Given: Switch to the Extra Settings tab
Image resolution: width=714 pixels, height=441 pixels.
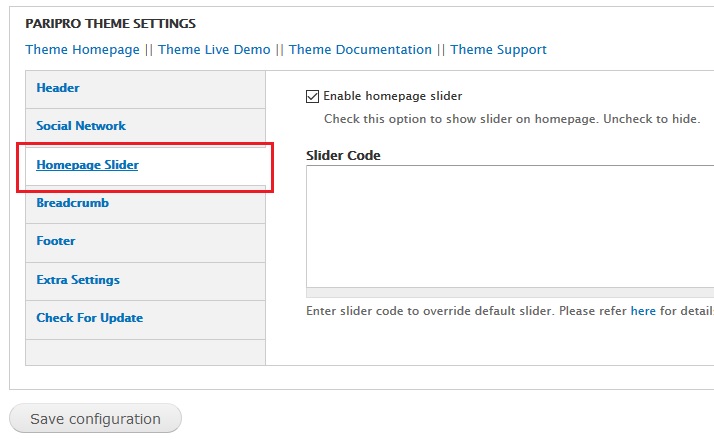Looking at the screenshot, I should click(x=78, y=280).
